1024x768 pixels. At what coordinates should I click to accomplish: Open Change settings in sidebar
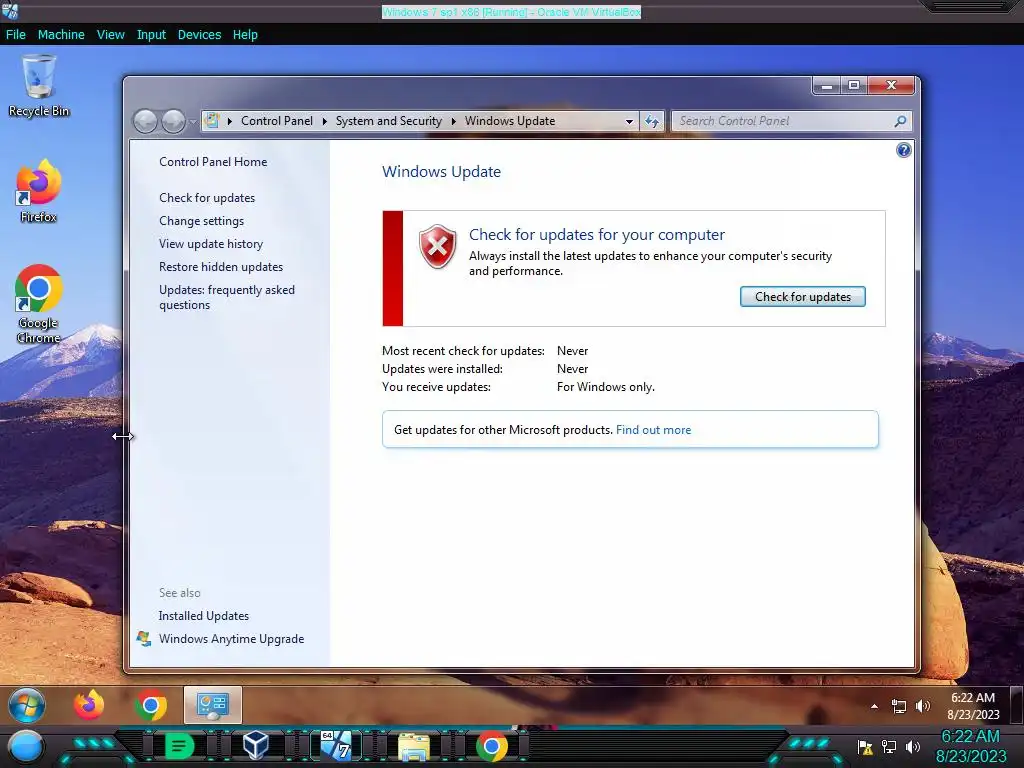coord(201,221)
